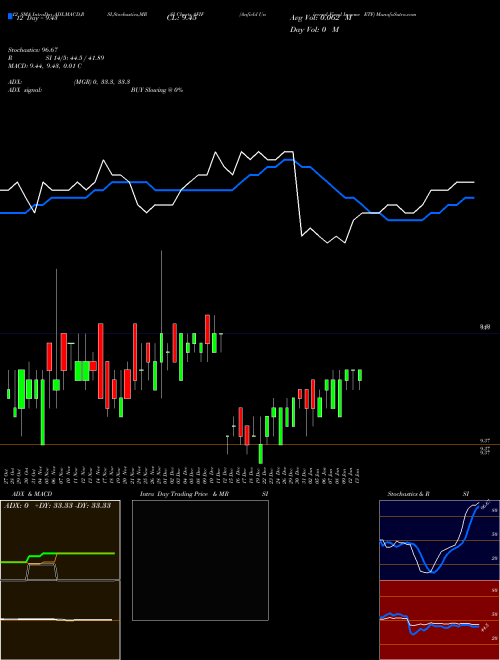The image size is (500, 660).
Task: Click the price label beside the dark blue line
Action: [x=484, y=327]
